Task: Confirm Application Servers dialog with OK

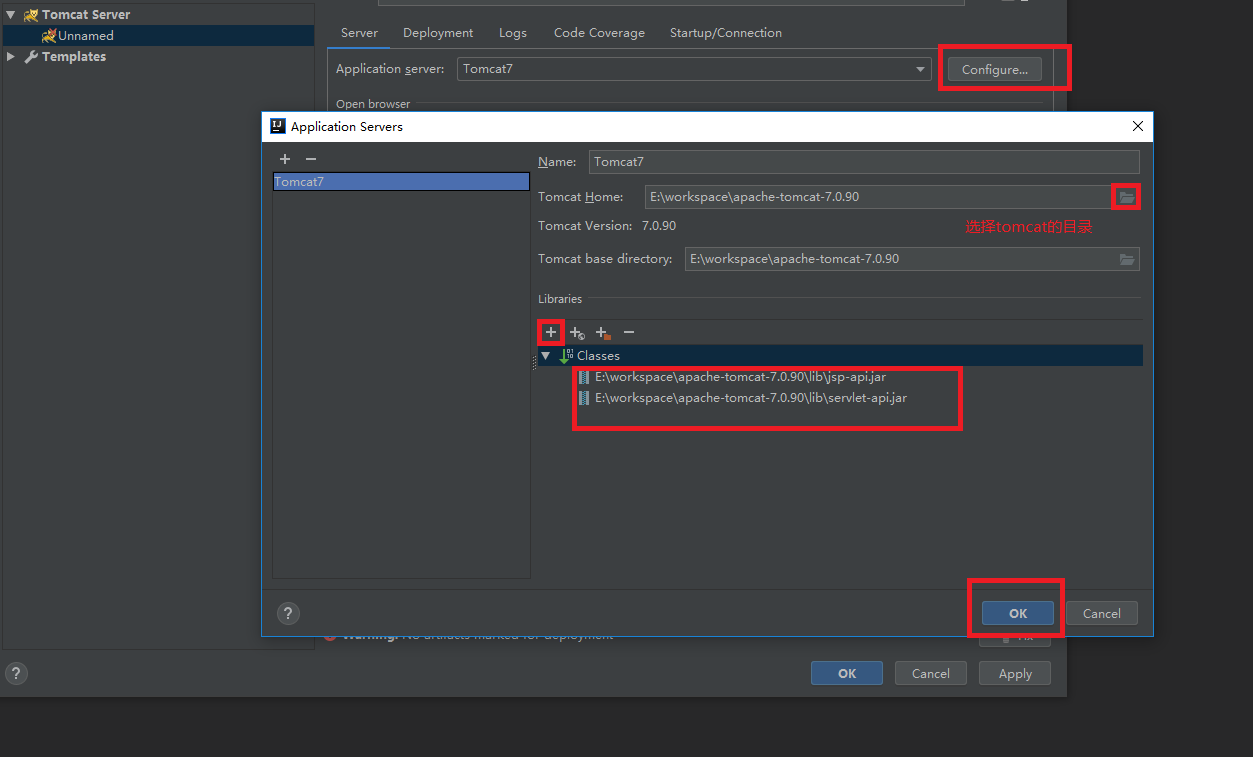Action: [x=1018, y=613]
